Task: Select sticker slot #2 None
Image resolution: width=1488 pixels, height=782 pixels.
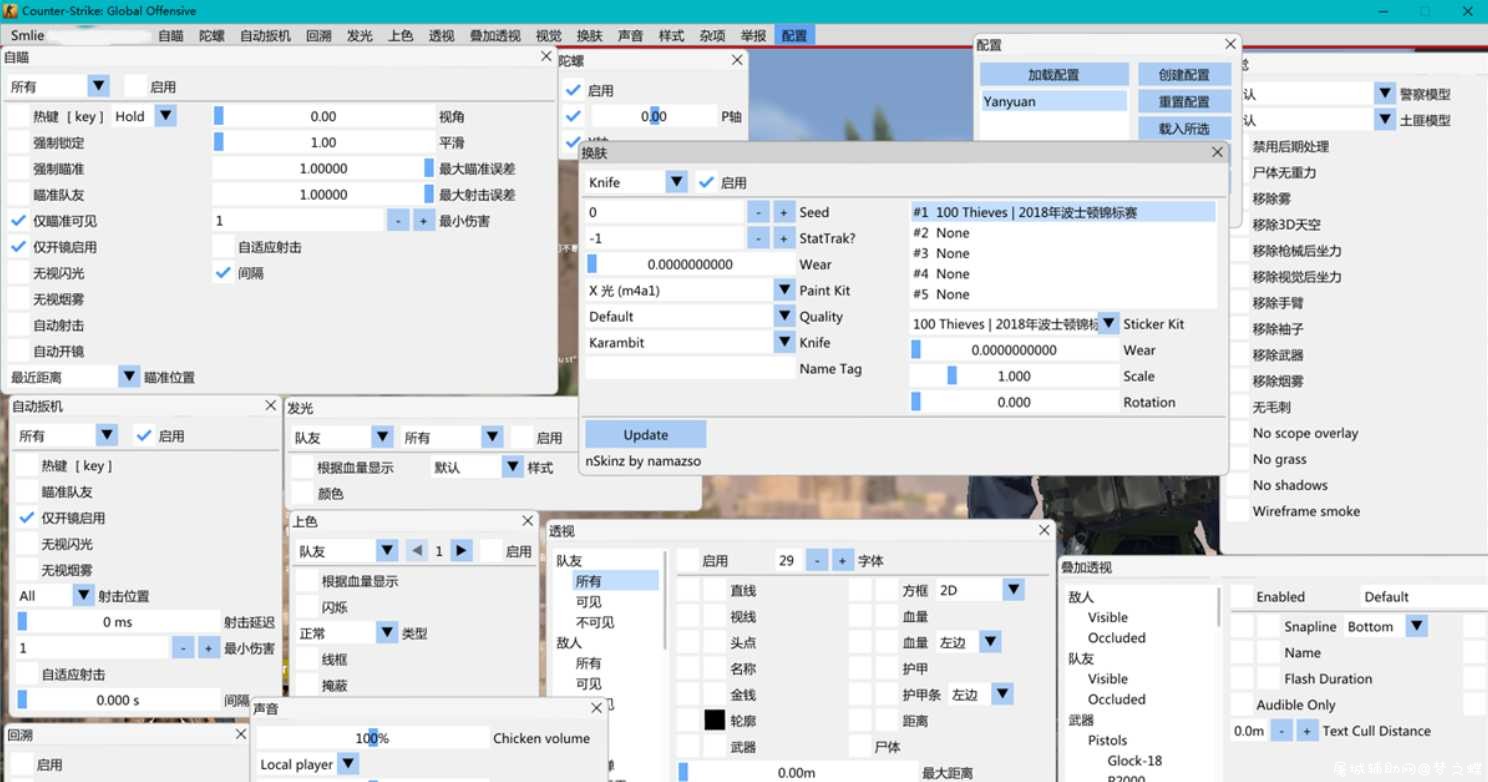Action: coord(941,233)
